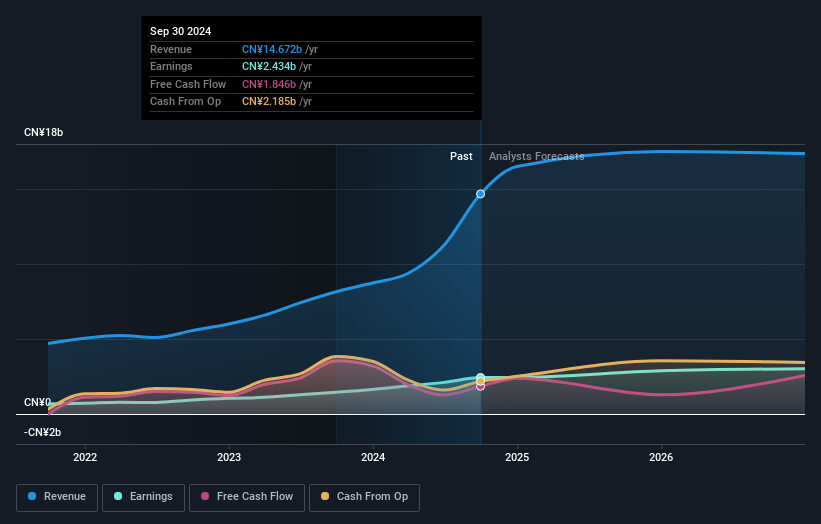Toggle the Free Cash Flow legend button
821x524 pixels.
247,497
